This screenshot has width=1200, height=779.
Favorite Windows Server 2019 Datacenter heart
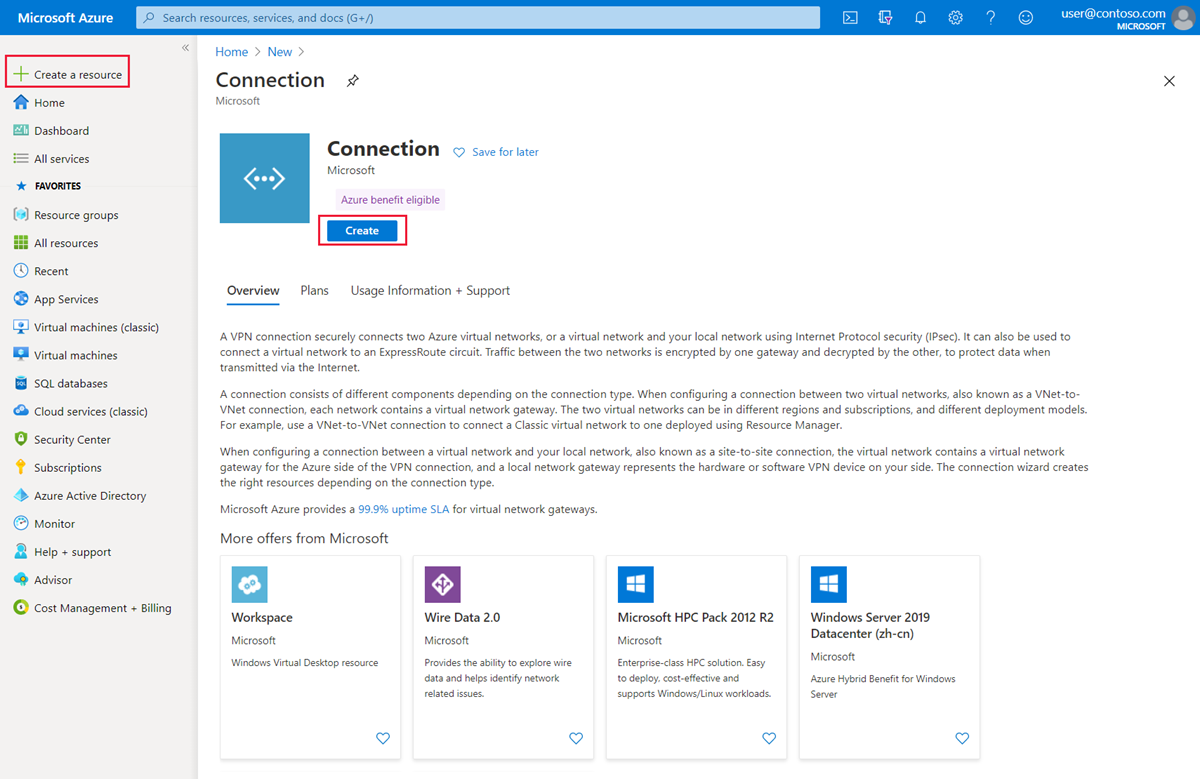[x=961, y=738]
